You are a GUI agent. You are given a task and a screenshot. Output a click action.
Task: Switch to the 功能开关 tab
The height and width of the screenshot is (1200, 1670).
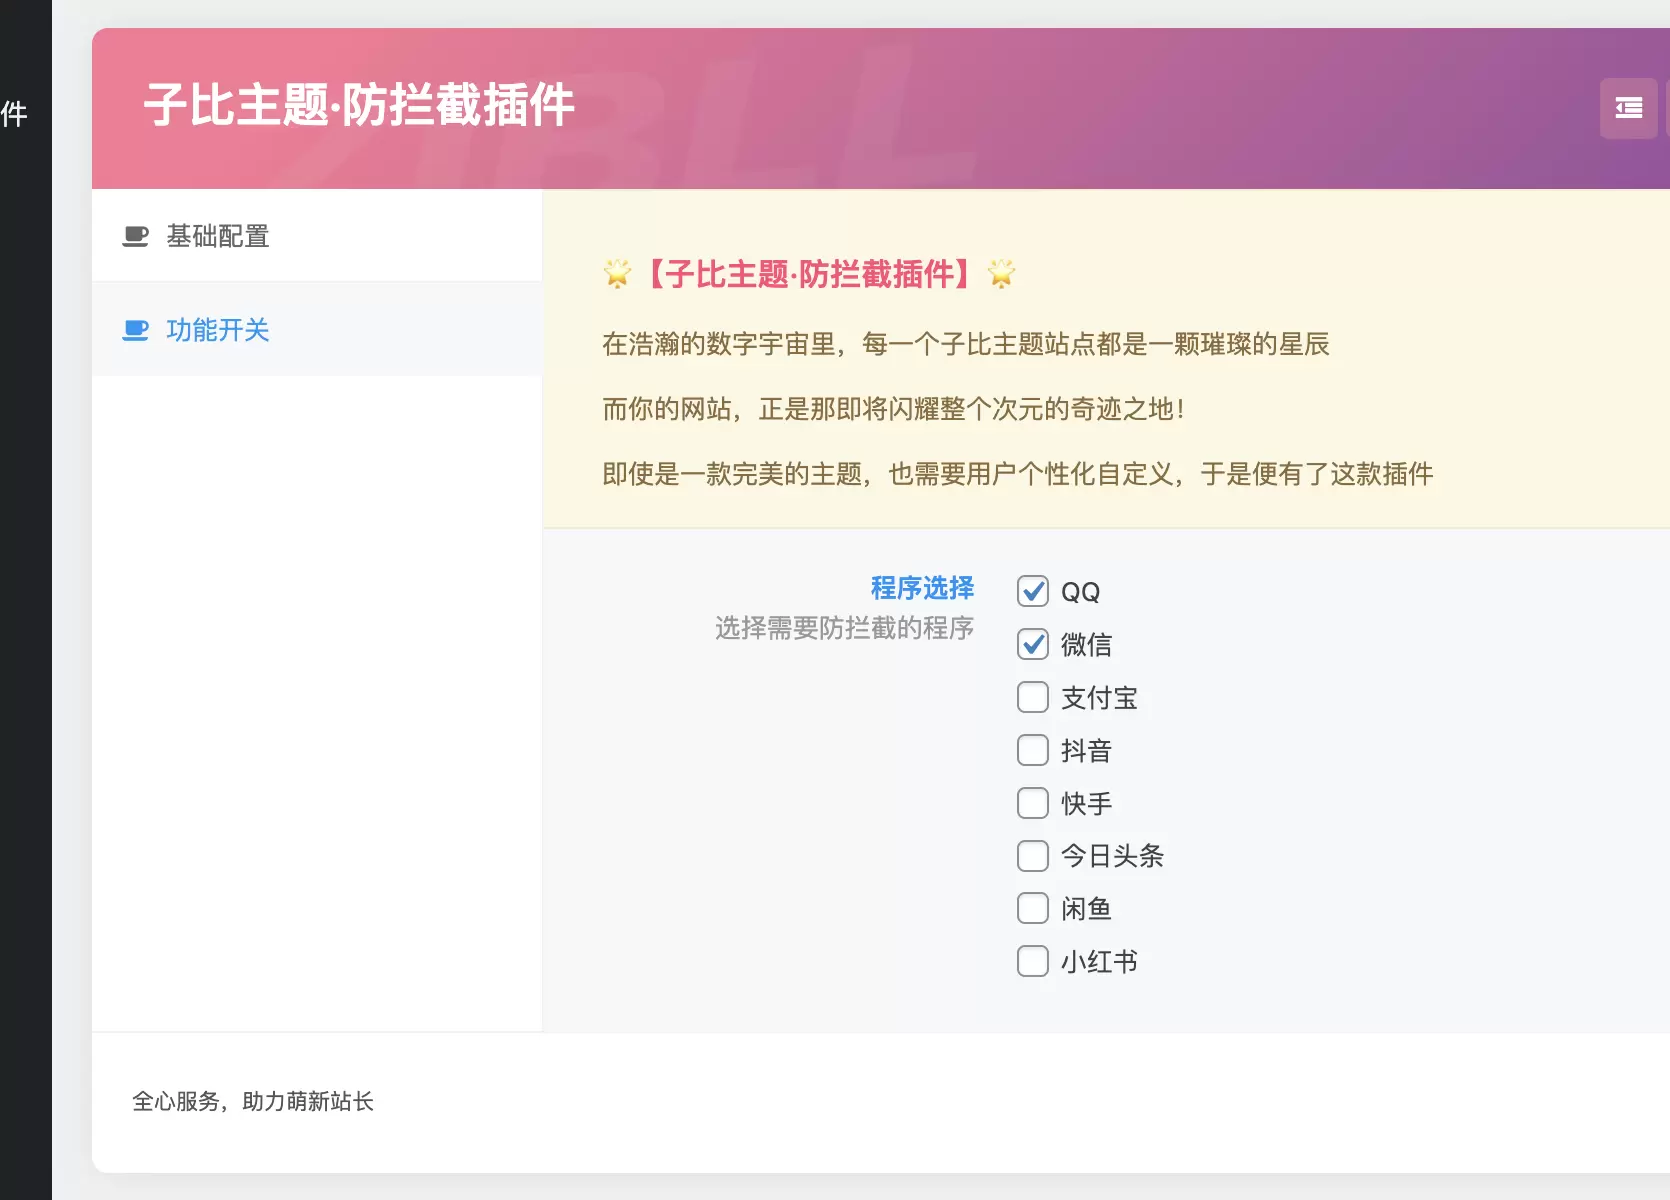317,330
